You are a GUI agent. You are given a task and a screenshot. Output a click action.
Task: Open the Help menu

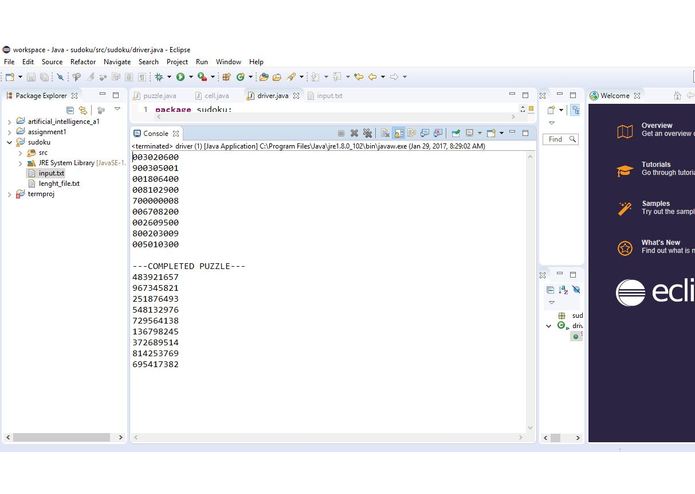[256, 62]
